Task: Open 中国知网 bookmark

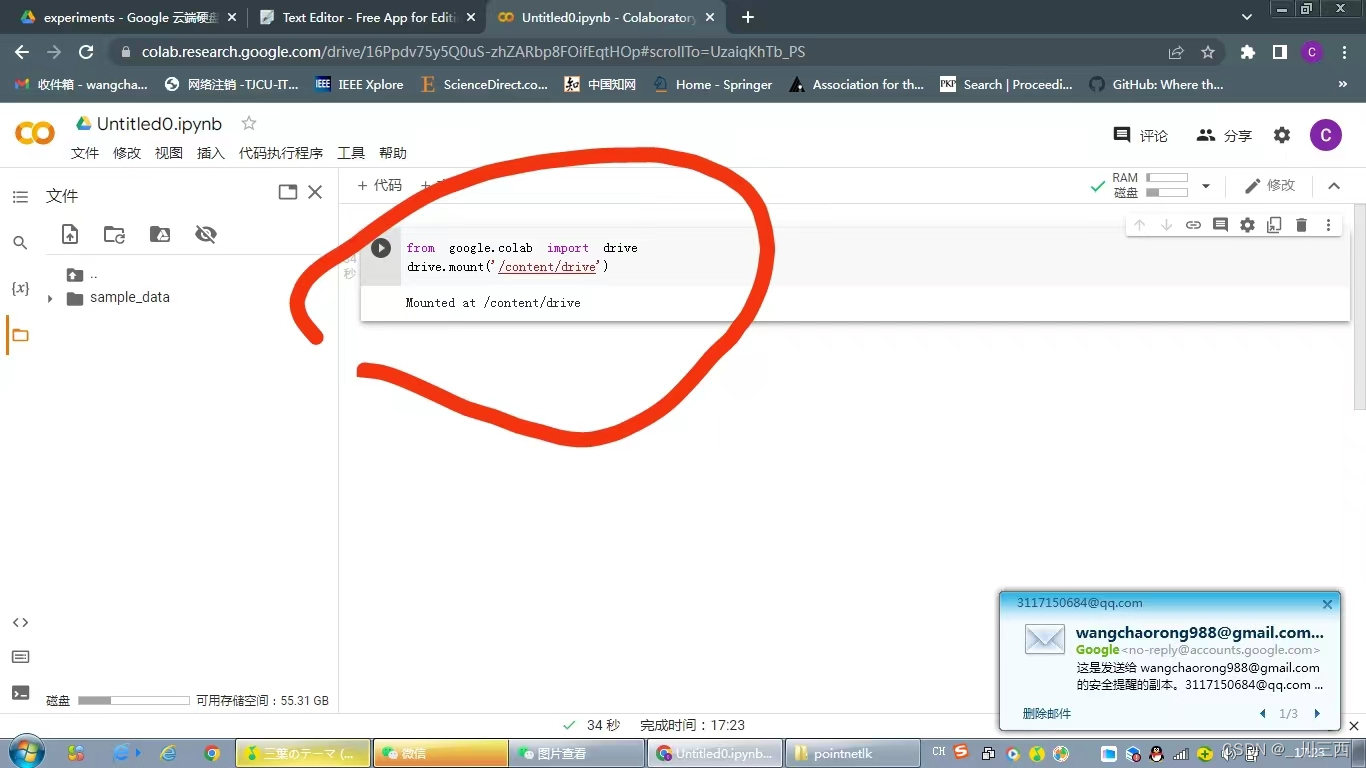Action: point(600,84)
